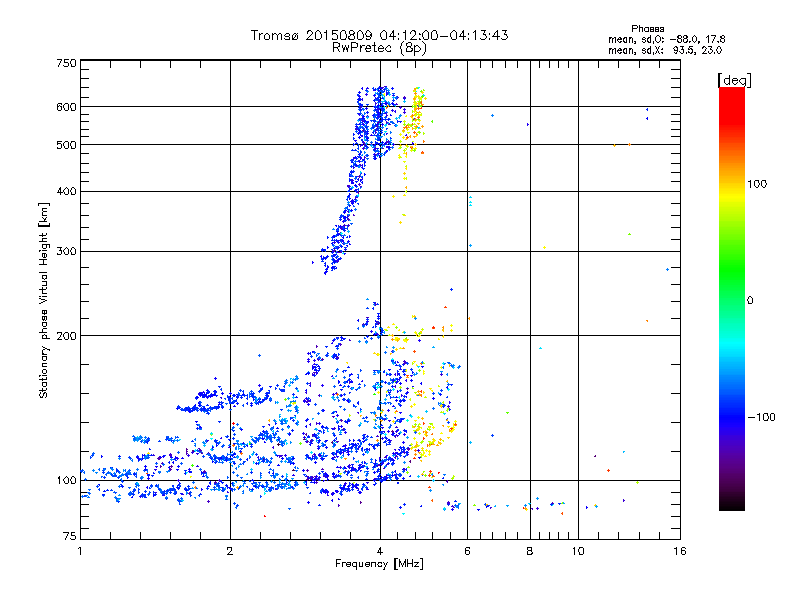Click the x-axis tick label '6'
This screenshot has height=600, width=800.
click(467, 551)
